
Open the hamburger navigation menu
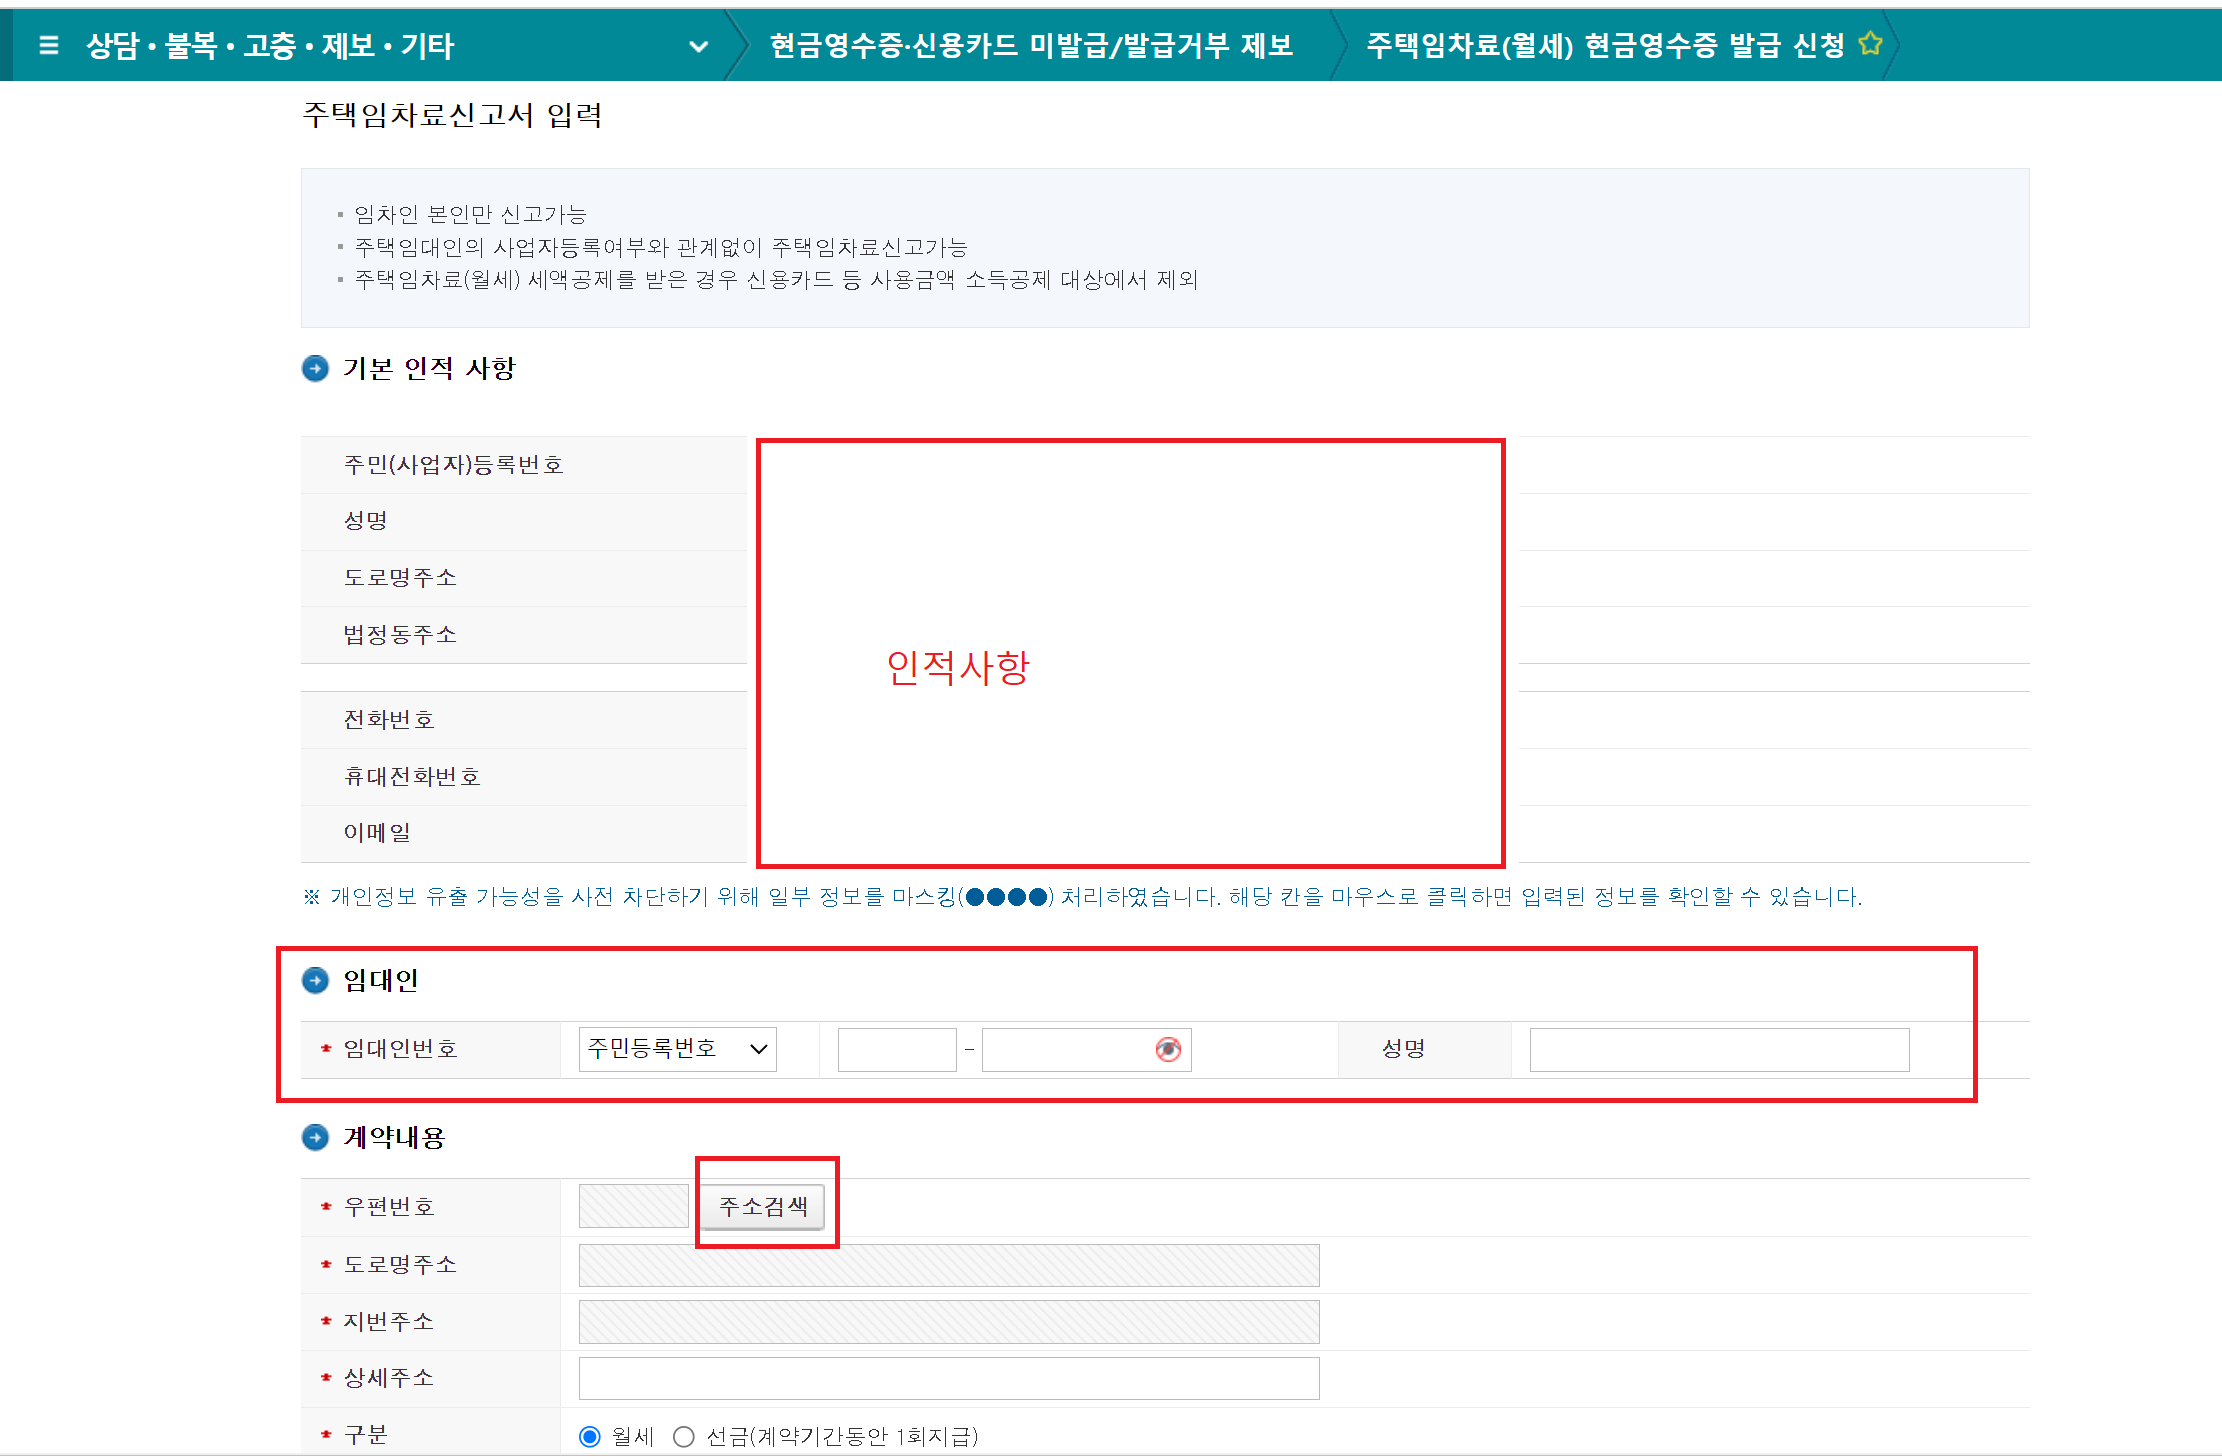[47, 44]
